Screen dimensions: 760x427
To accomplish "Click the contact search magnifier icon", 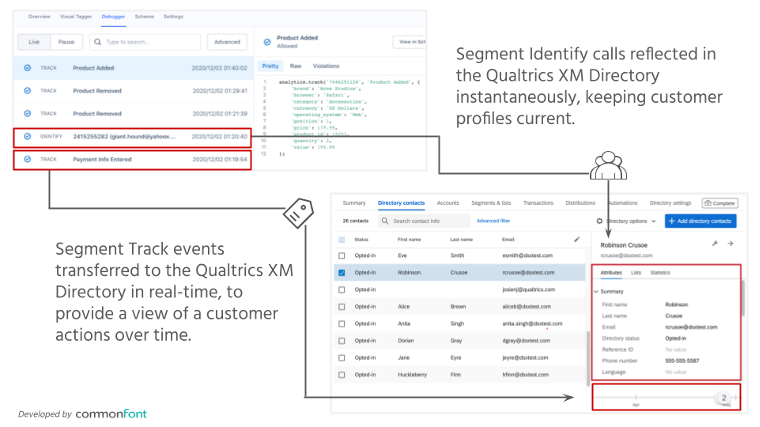I will point(385,221).
